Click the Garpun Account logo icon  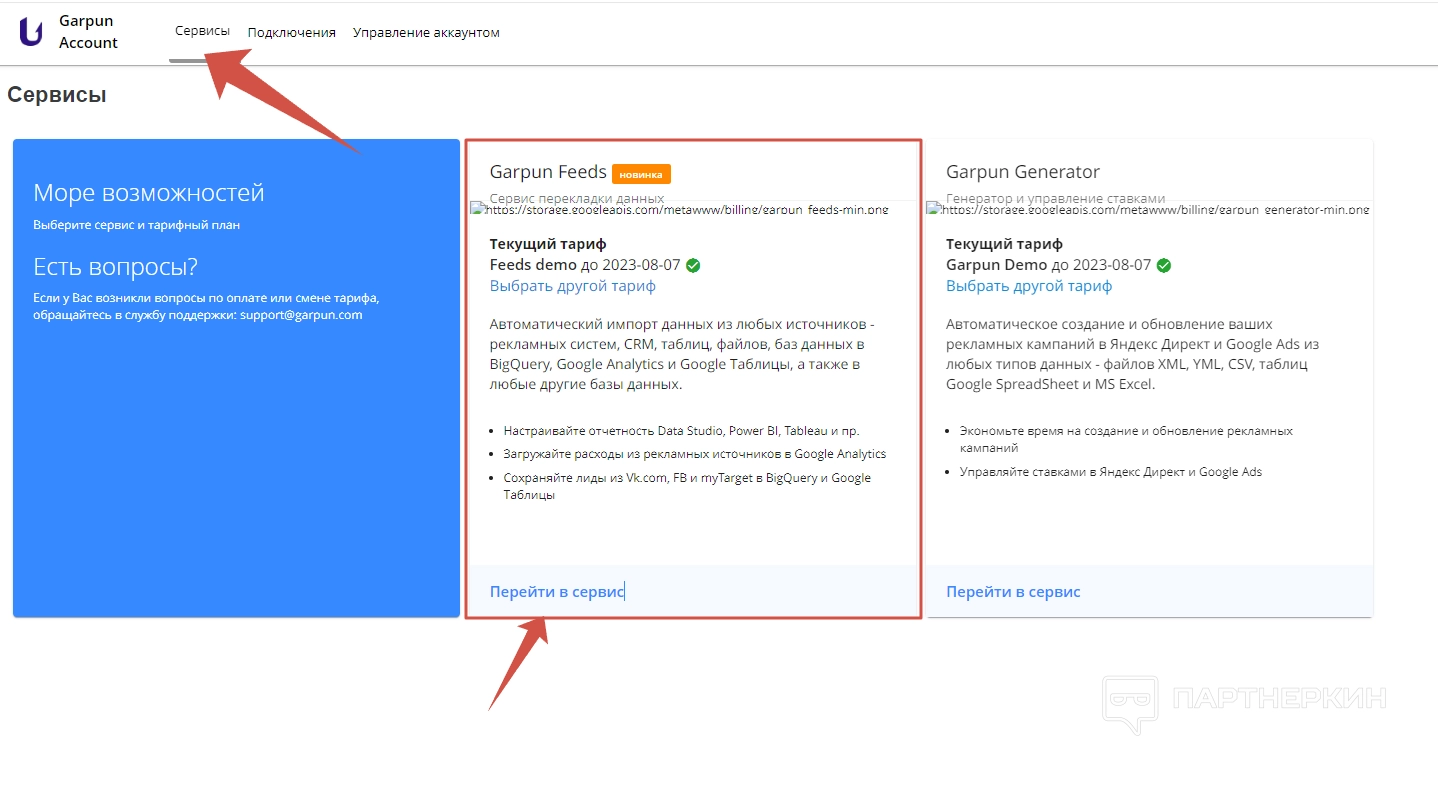click(x=31, y=32)
